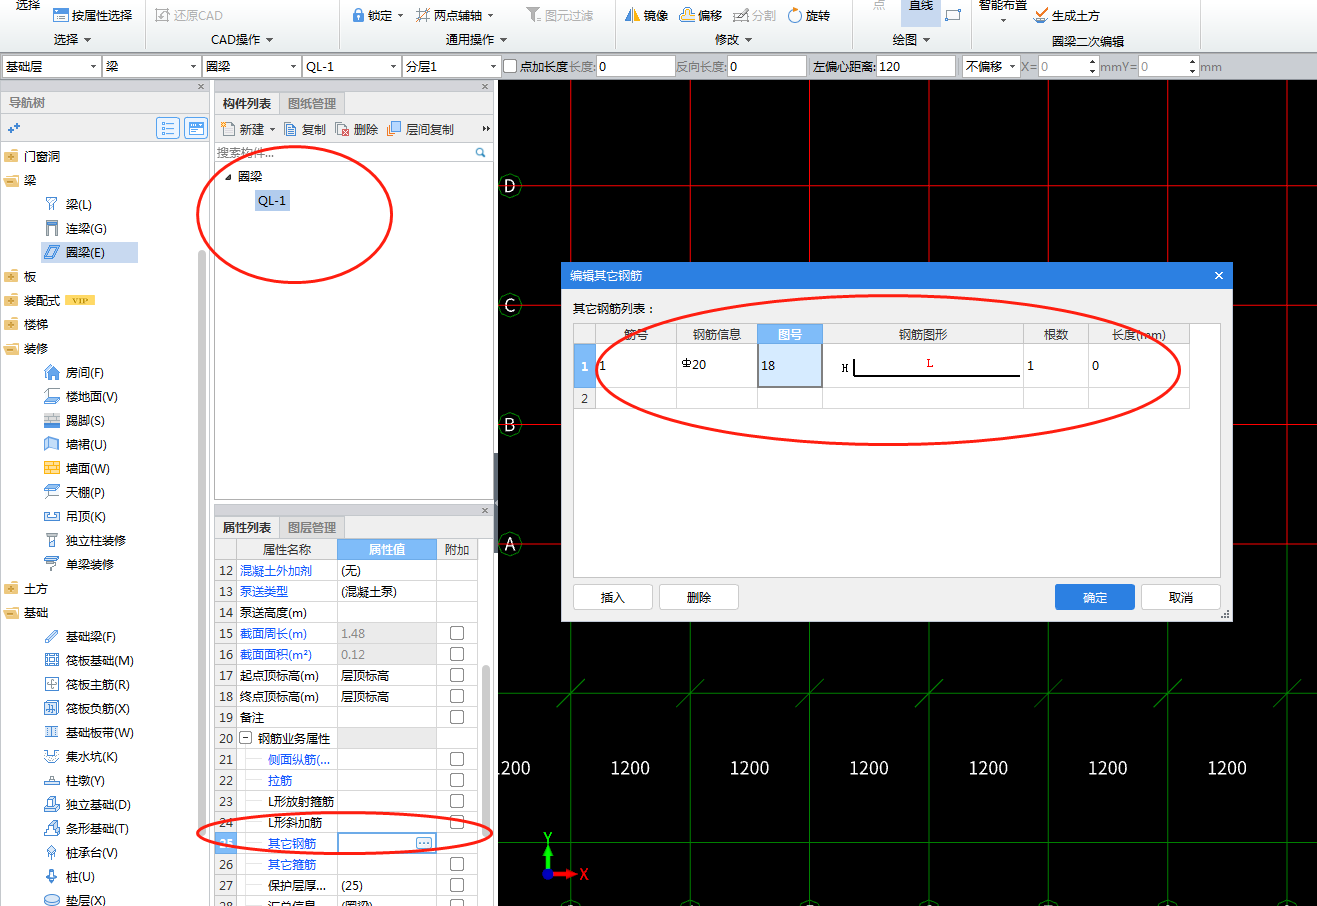Select 吊顶(K) suspended ceiling item
This screenshot has height=906, width=1317.
pyautogui.click(x=76, y=517)
